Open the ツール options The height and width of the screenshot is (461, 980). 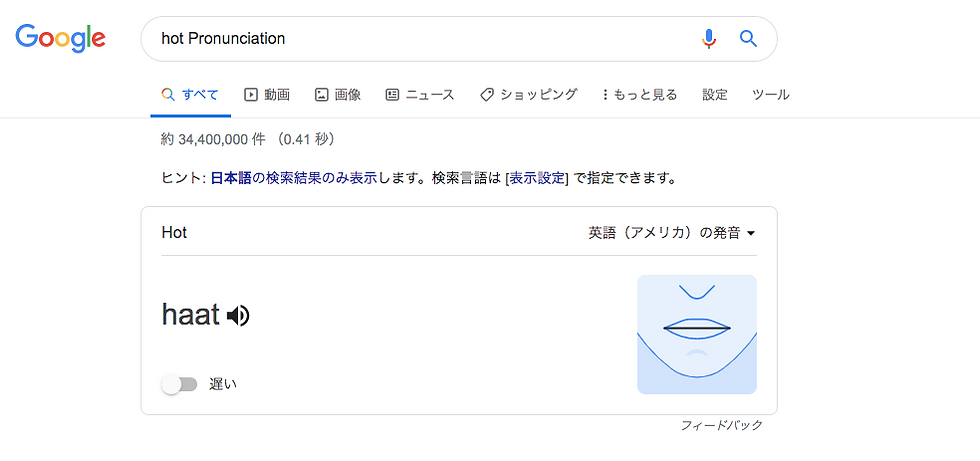pyautogui.click(x=770, y=95)
